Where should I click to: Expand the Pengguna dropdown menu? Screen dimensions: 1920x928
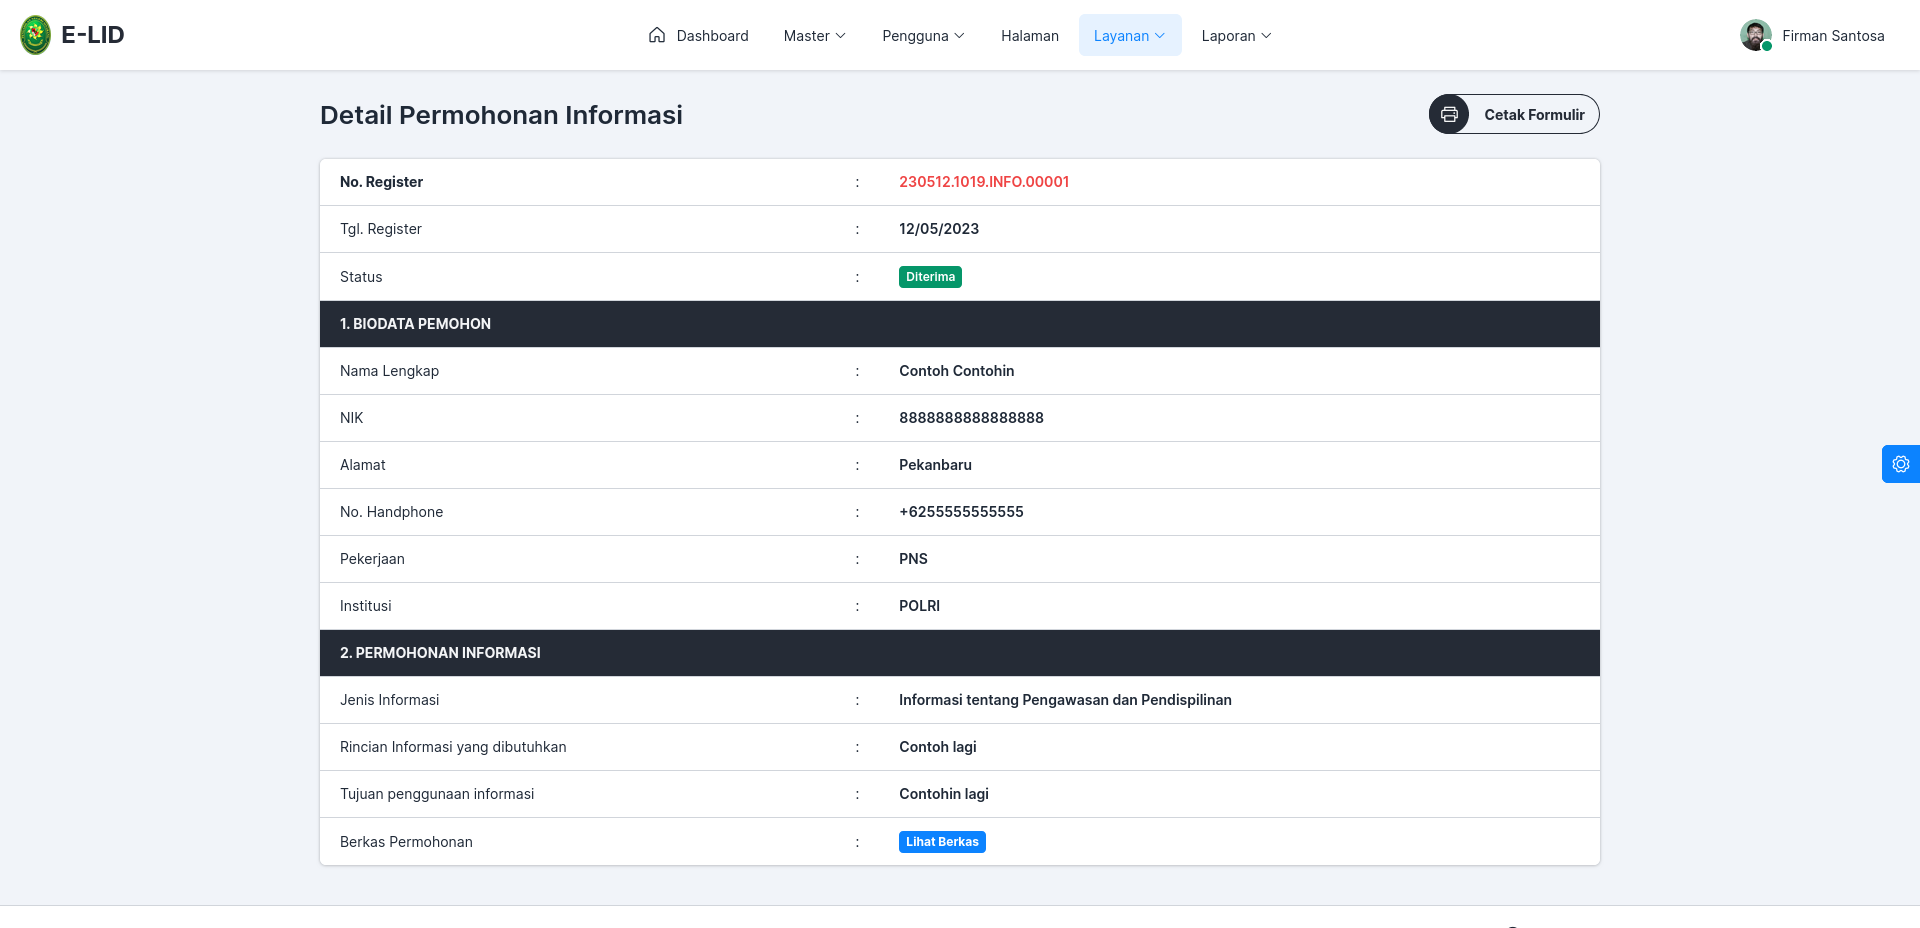click(923, 35)
